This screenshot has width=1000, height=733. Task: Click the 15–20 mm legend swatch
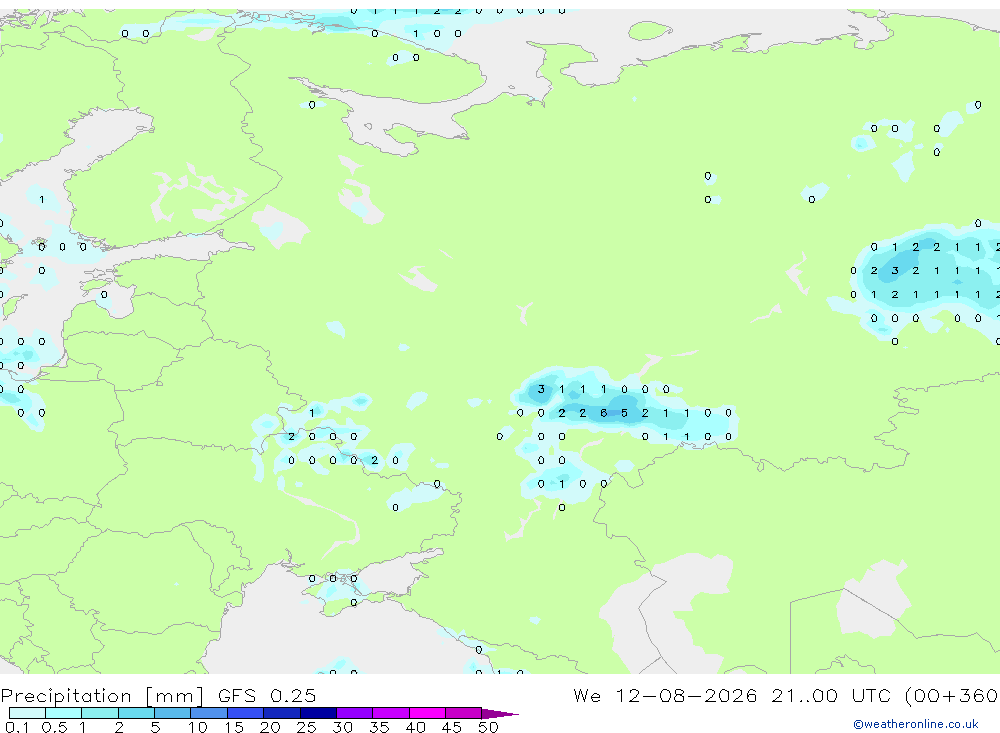pos(245,713)
